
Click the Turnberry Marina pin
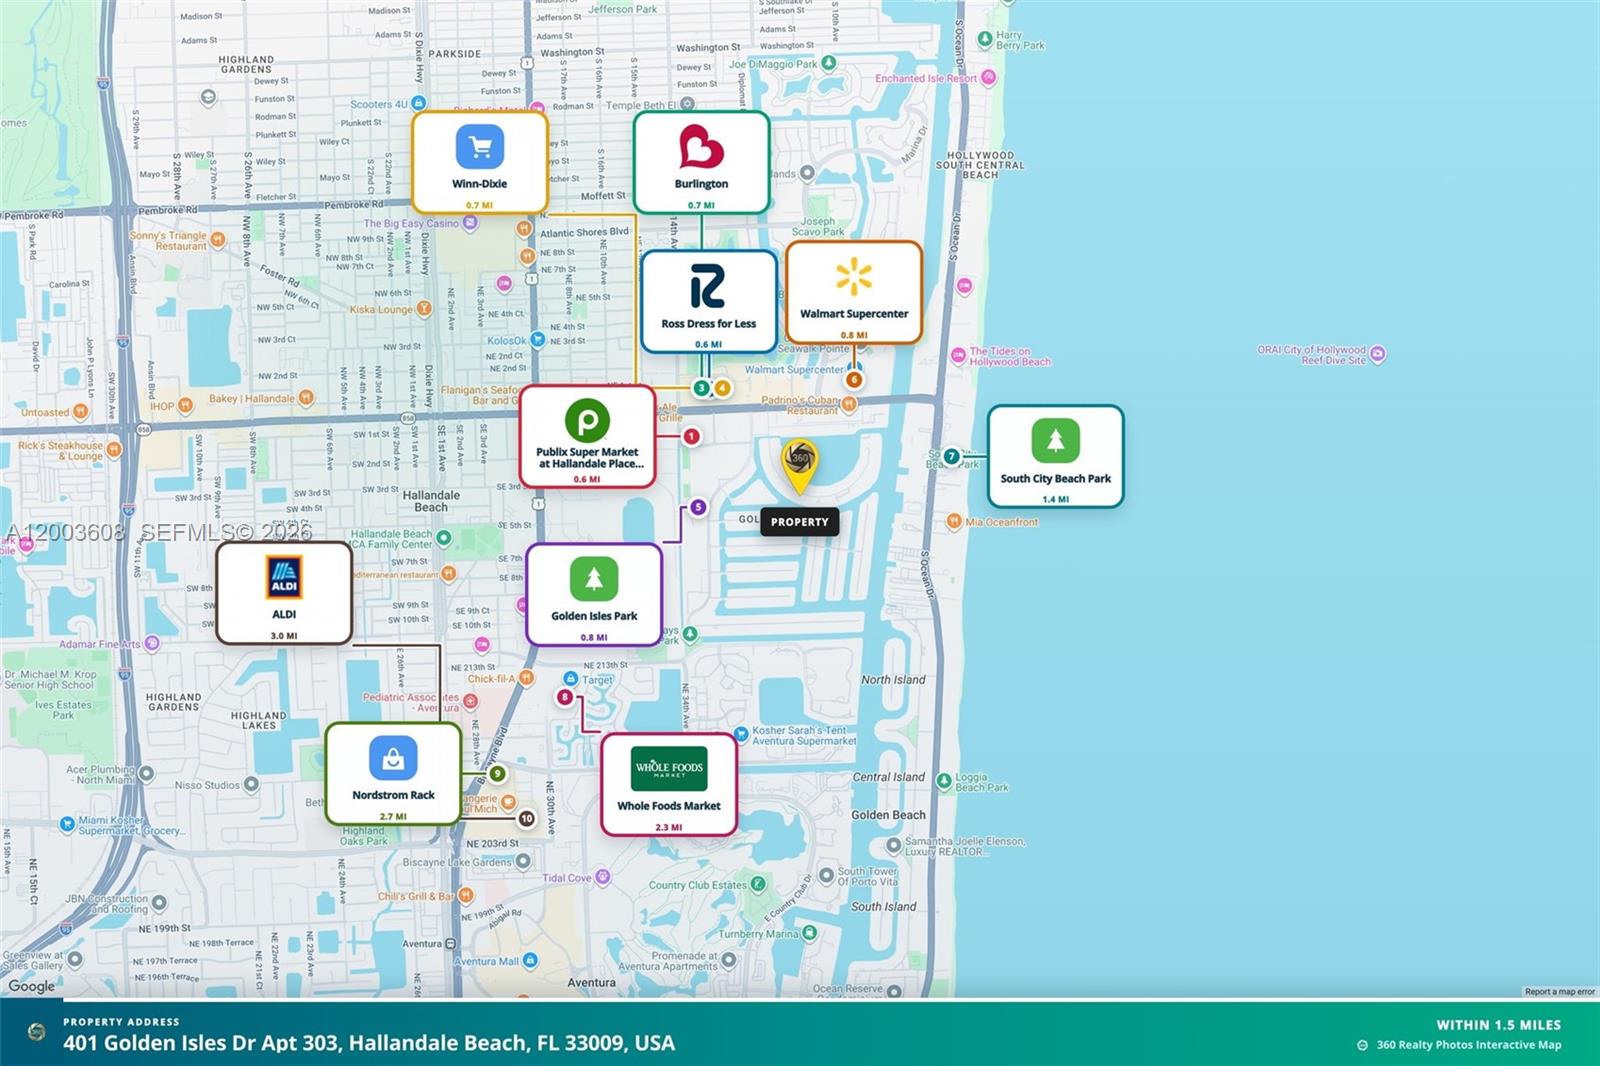click(809, 933)
